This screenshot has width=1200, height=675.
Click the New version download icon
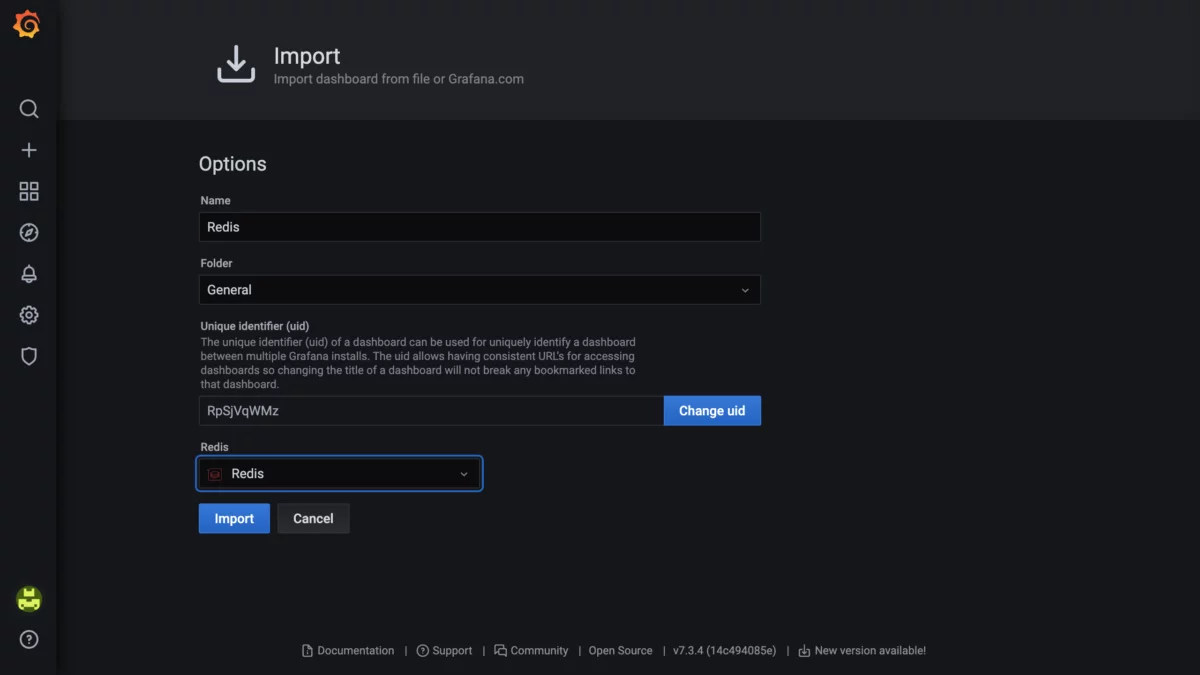804,651
